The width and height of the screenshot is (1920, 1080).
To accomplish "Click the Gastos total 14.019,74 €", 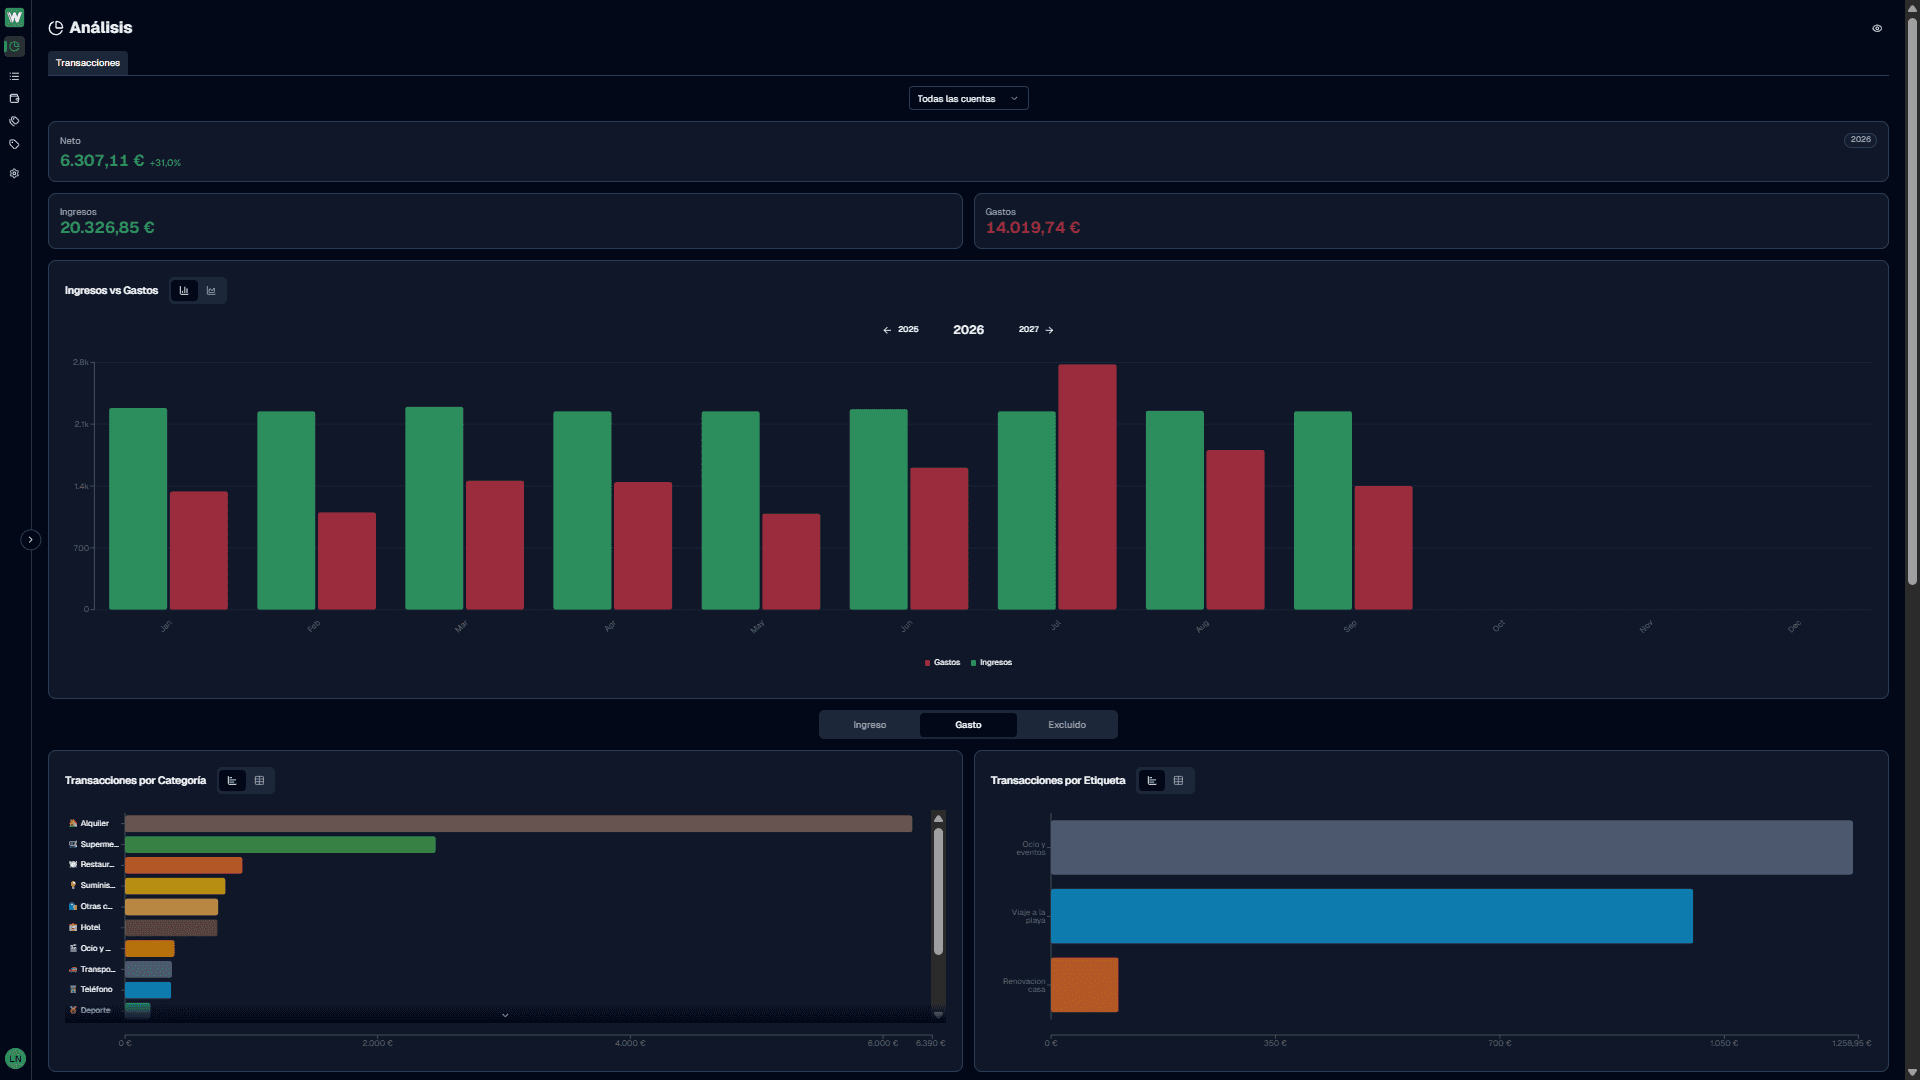I will pyautogui.click(x=1033, y=228).
